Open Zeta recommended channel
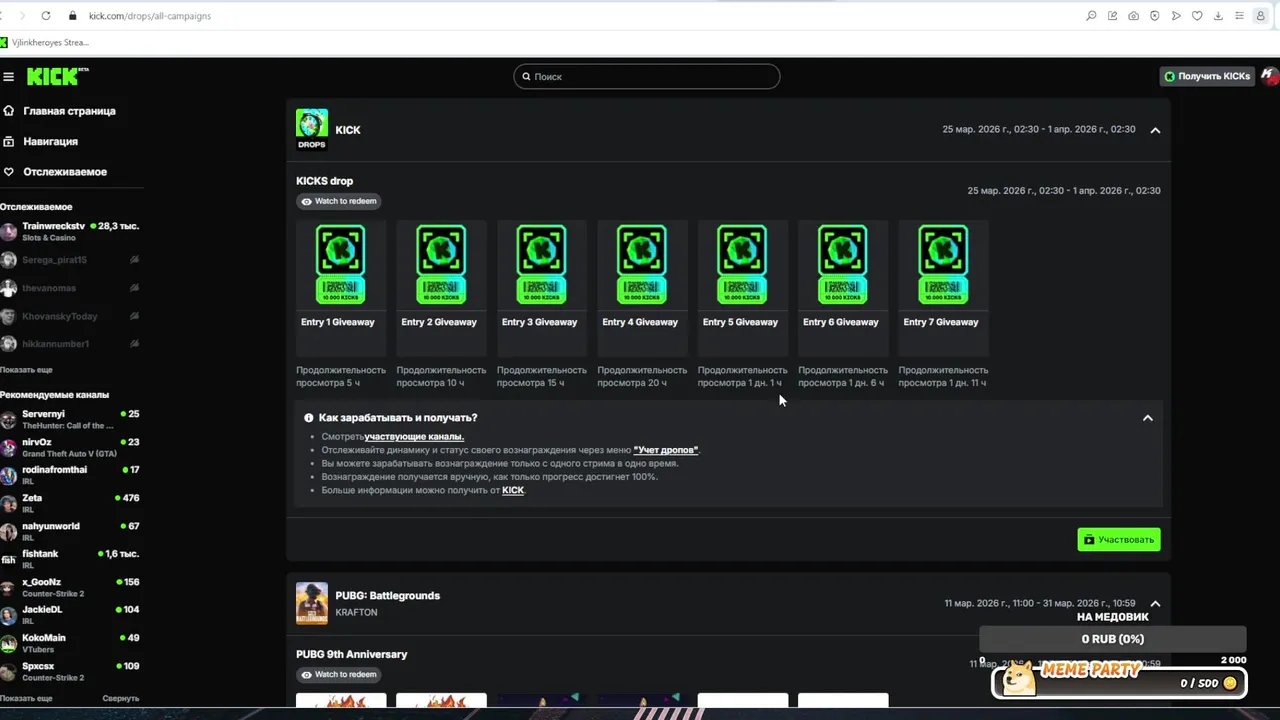The height and width of the screenshot is (720, 1280). pos(70,503)
